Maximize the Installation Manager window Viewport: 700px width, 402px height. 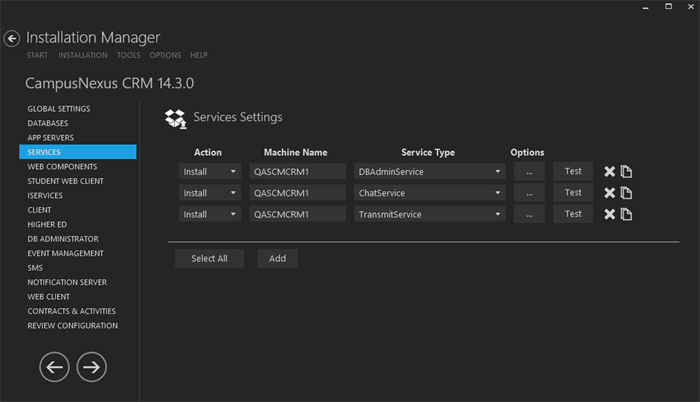click(x=668, y=6)
